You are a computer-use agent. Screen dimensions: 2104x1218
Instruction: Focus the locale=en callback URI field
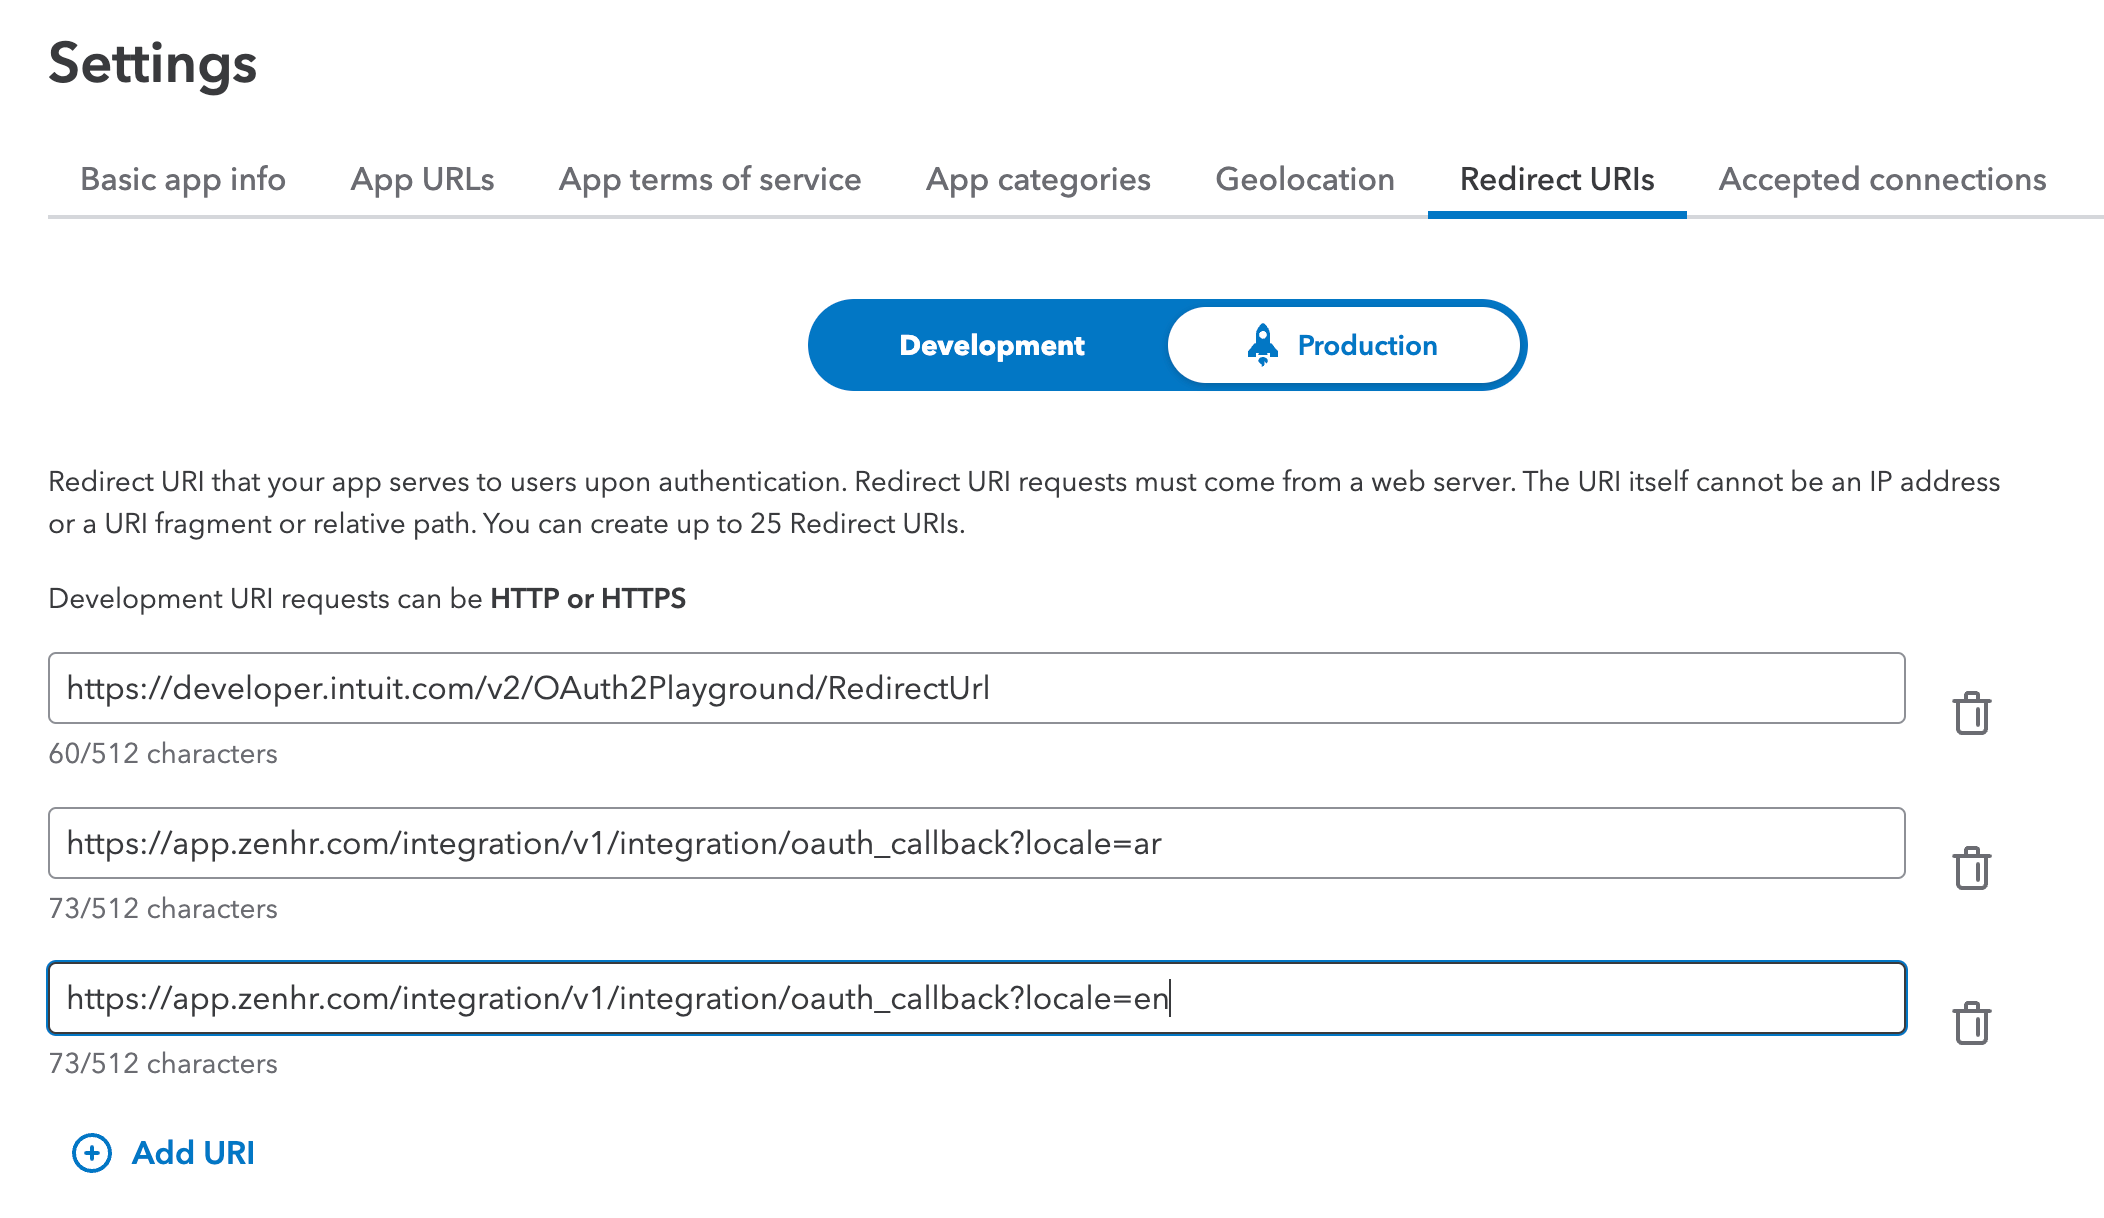pyautogui.click(x=976, y=998)
